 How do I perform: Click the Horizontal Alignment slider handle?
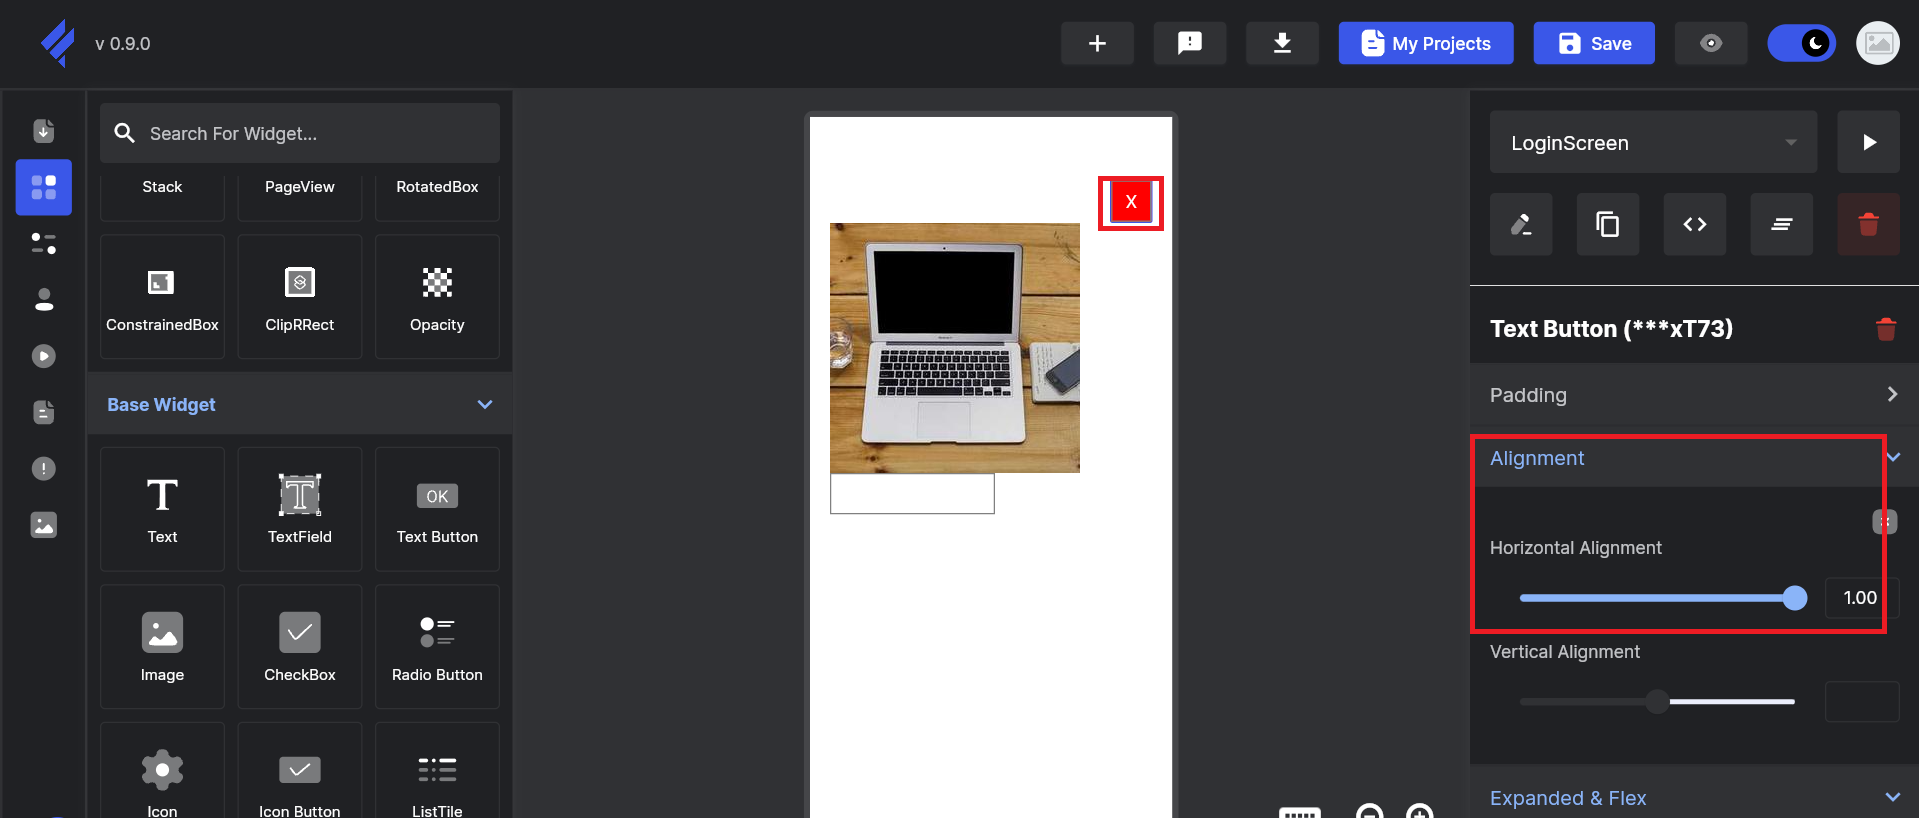tap(1795, 598)
